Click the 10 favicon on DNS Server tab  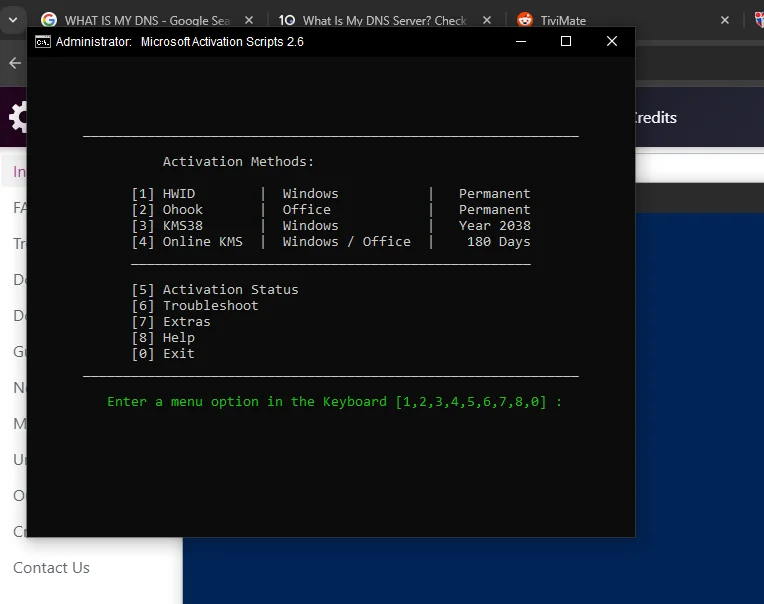tap(287, 20)
